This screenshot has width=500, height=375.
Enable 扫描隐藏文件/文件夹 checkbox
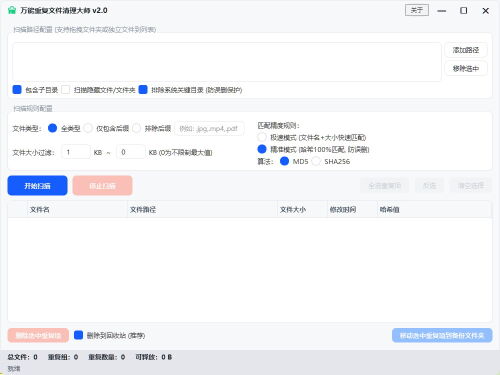pyautogui.click(x=66, y=90)
